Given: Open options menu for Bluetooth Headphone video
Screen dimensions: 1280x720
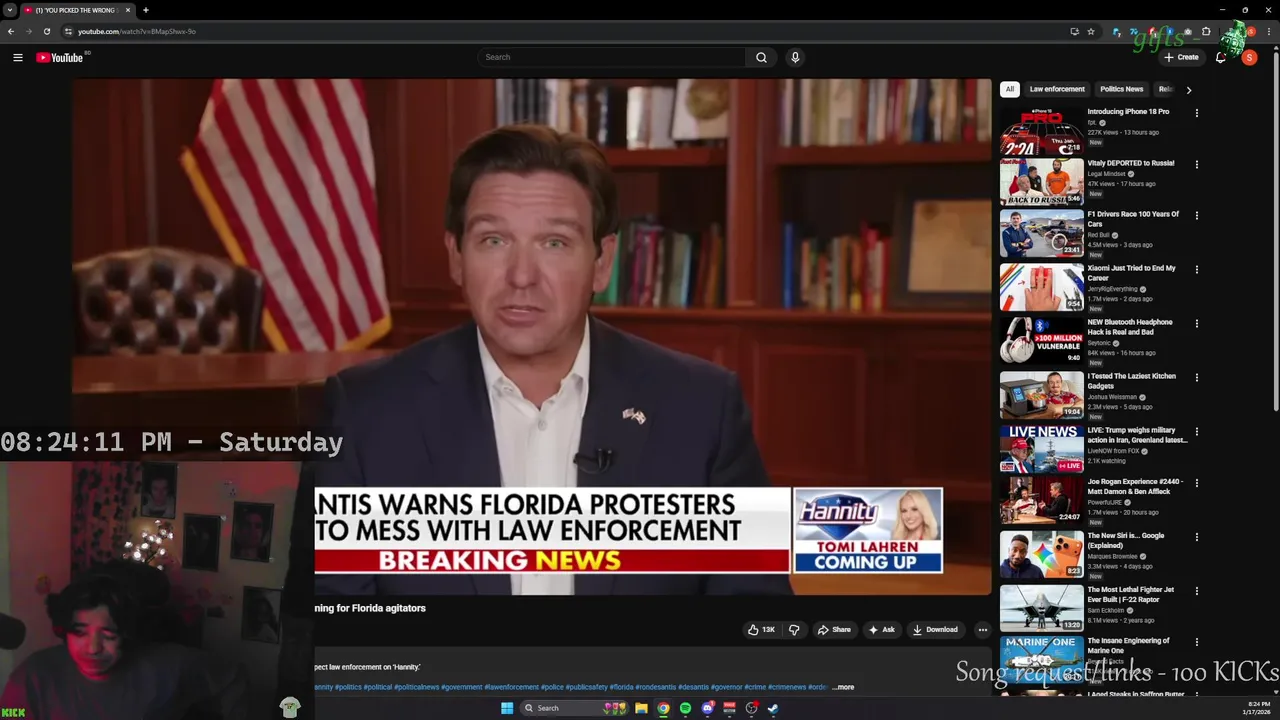Looking at the screenshot, I should [1196, 323].
